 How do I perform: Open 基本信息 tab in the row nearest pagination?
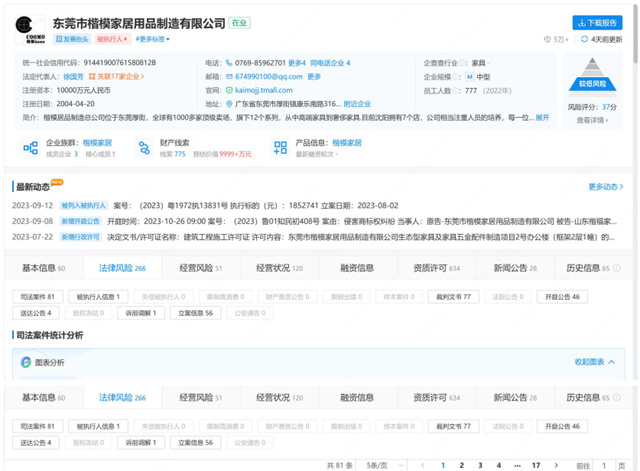coord(44,397)
